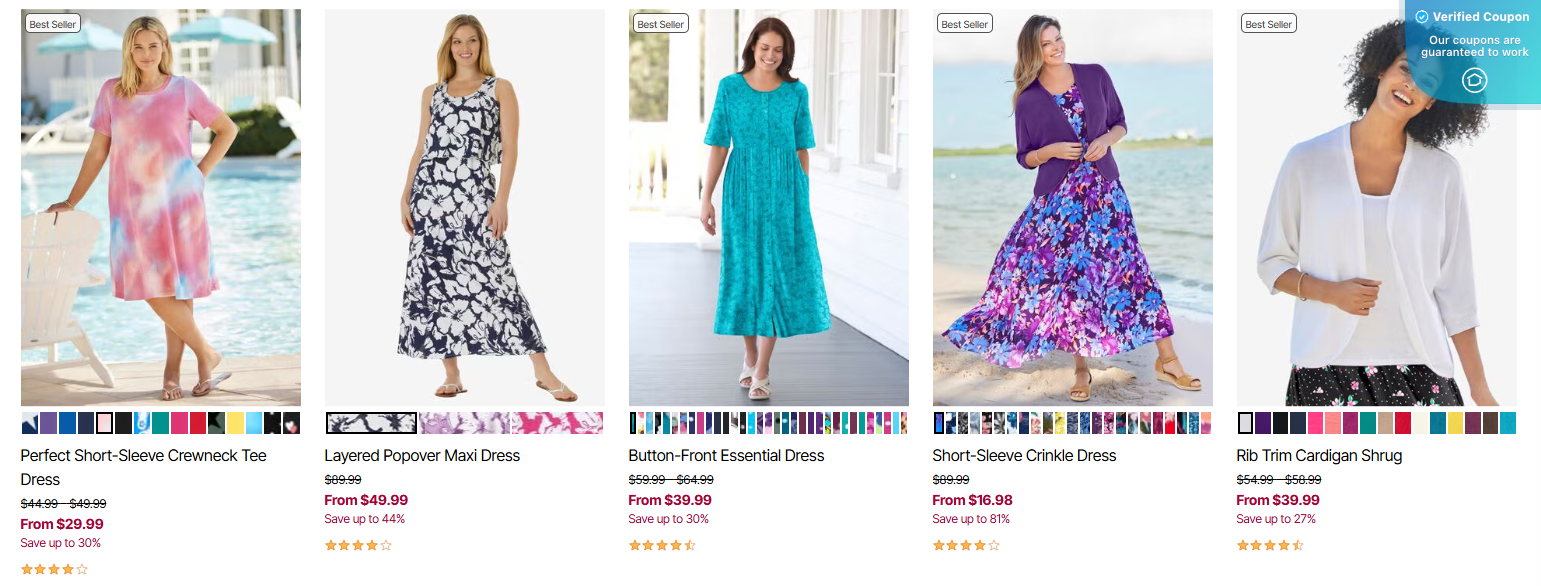
Task: Pick the yellow swatch under the Crewneck Tee Dress
Action: coord(236,423)
